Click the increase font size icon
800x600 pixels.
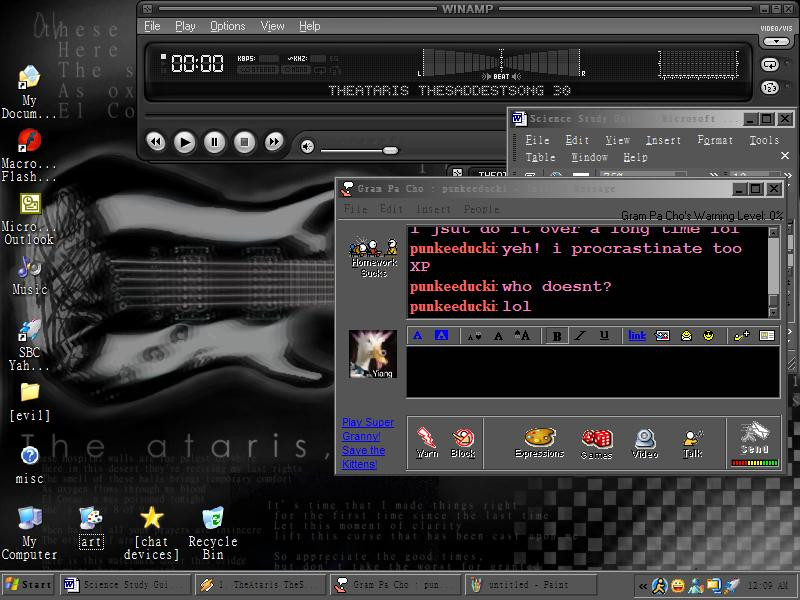(x=522, y=336)
